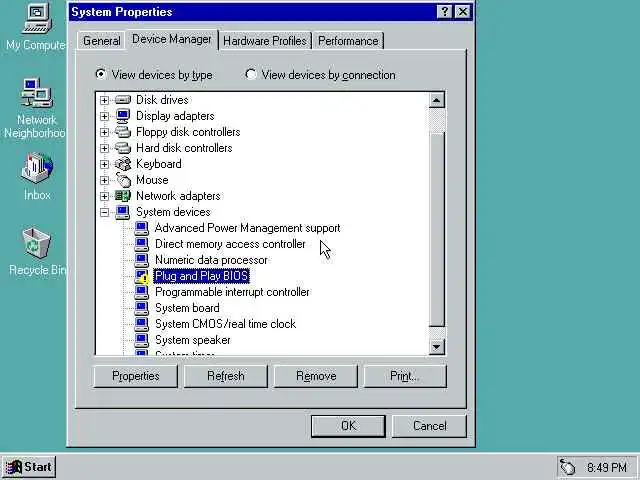The image size is (640, 480).
Task: Click device list scroll up arrow
Action: [437, 100]
